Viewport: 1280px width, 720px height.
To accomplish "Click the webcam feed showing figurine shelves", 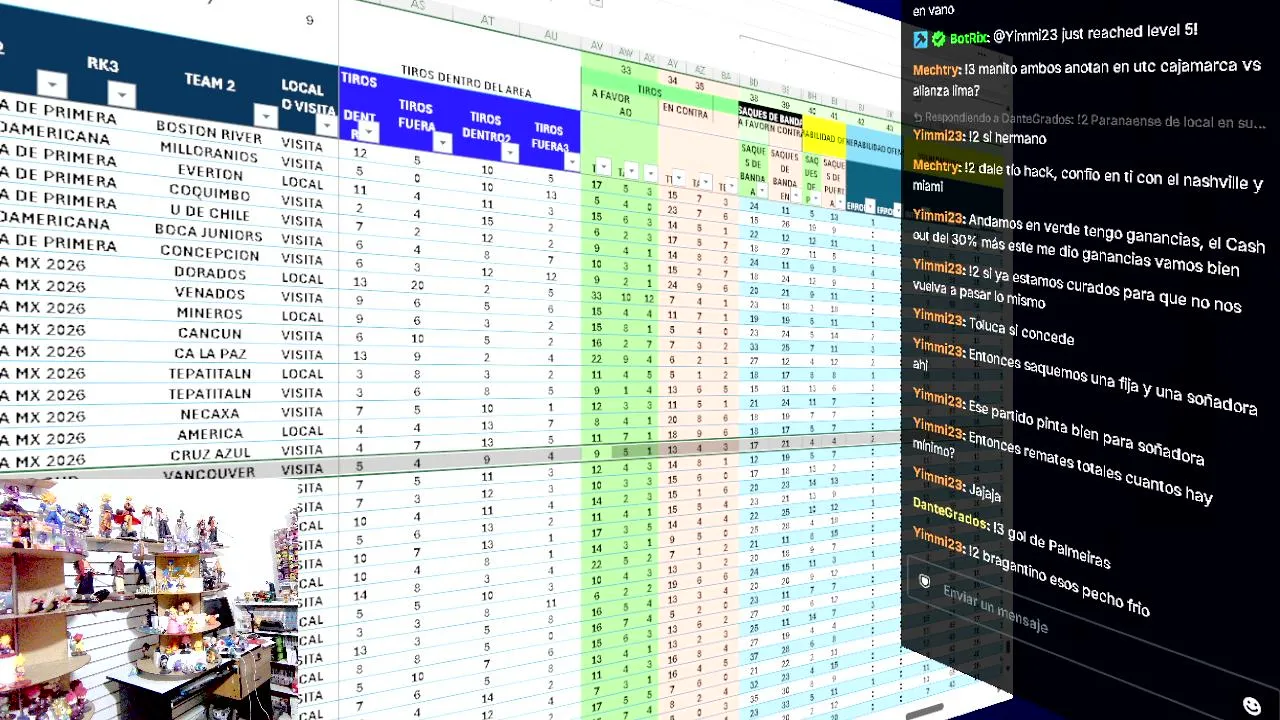I will 150,599.
